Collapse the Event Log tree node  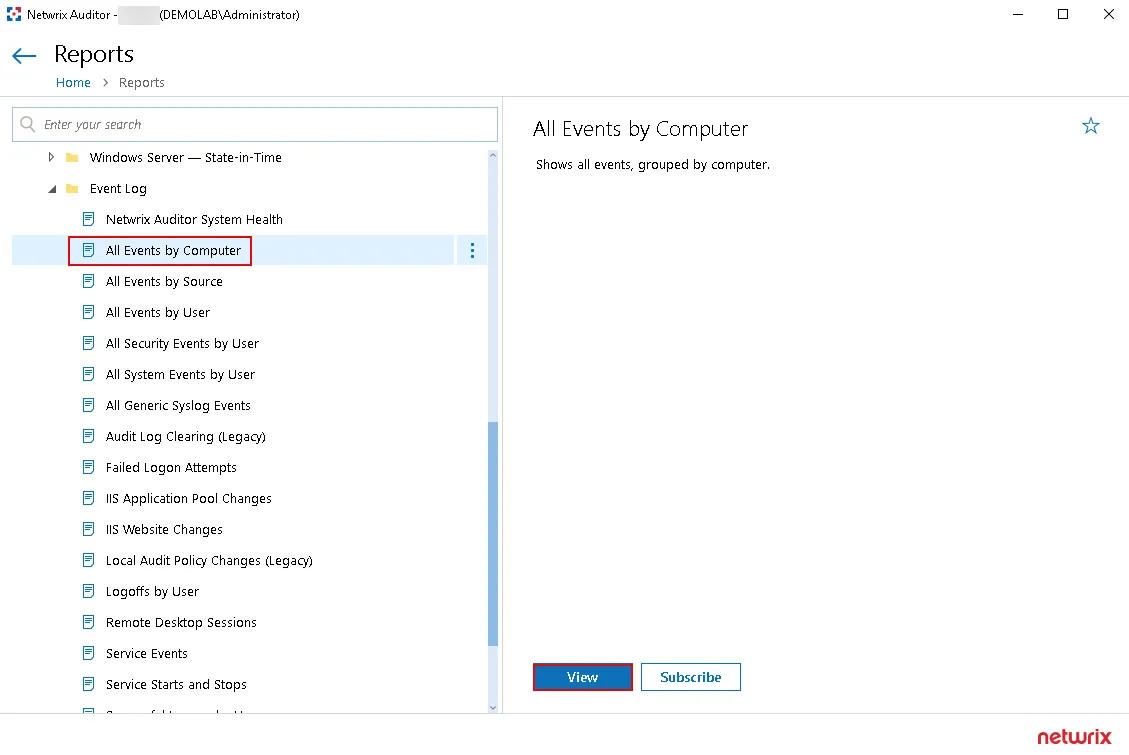pyautogui.click(x=51, y=189)
